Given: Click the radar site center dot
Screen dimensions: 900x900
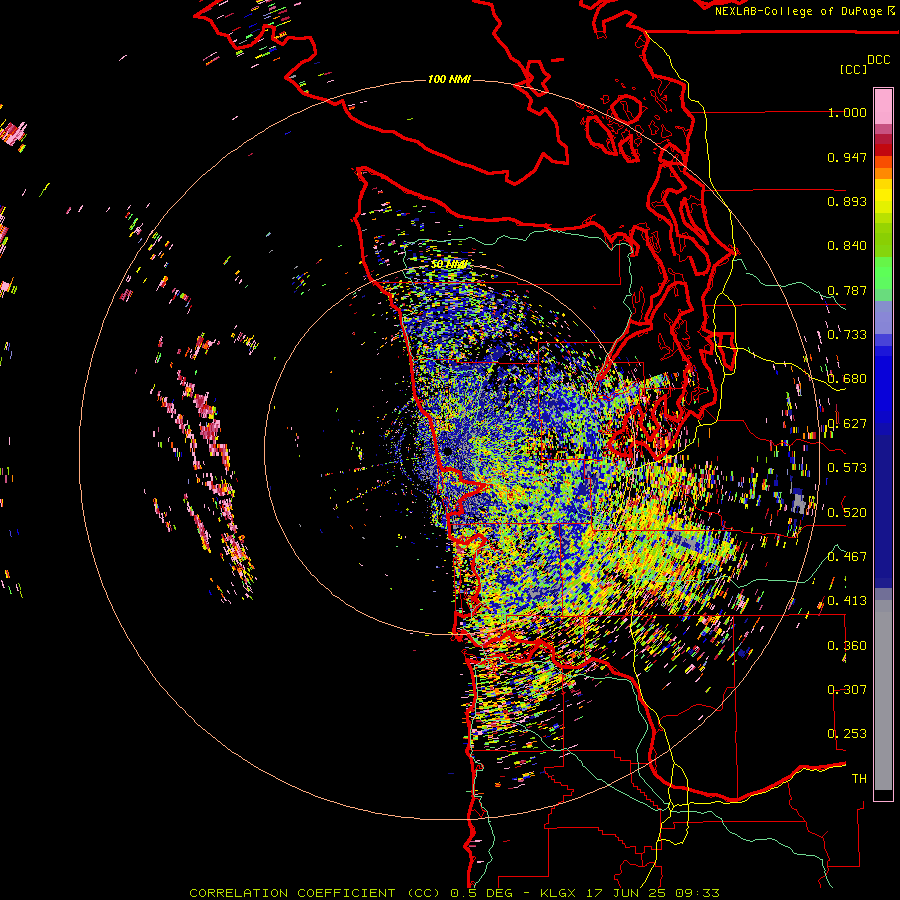Looking at the screenshot, I should pyautogui.click(x=447, y=452).
